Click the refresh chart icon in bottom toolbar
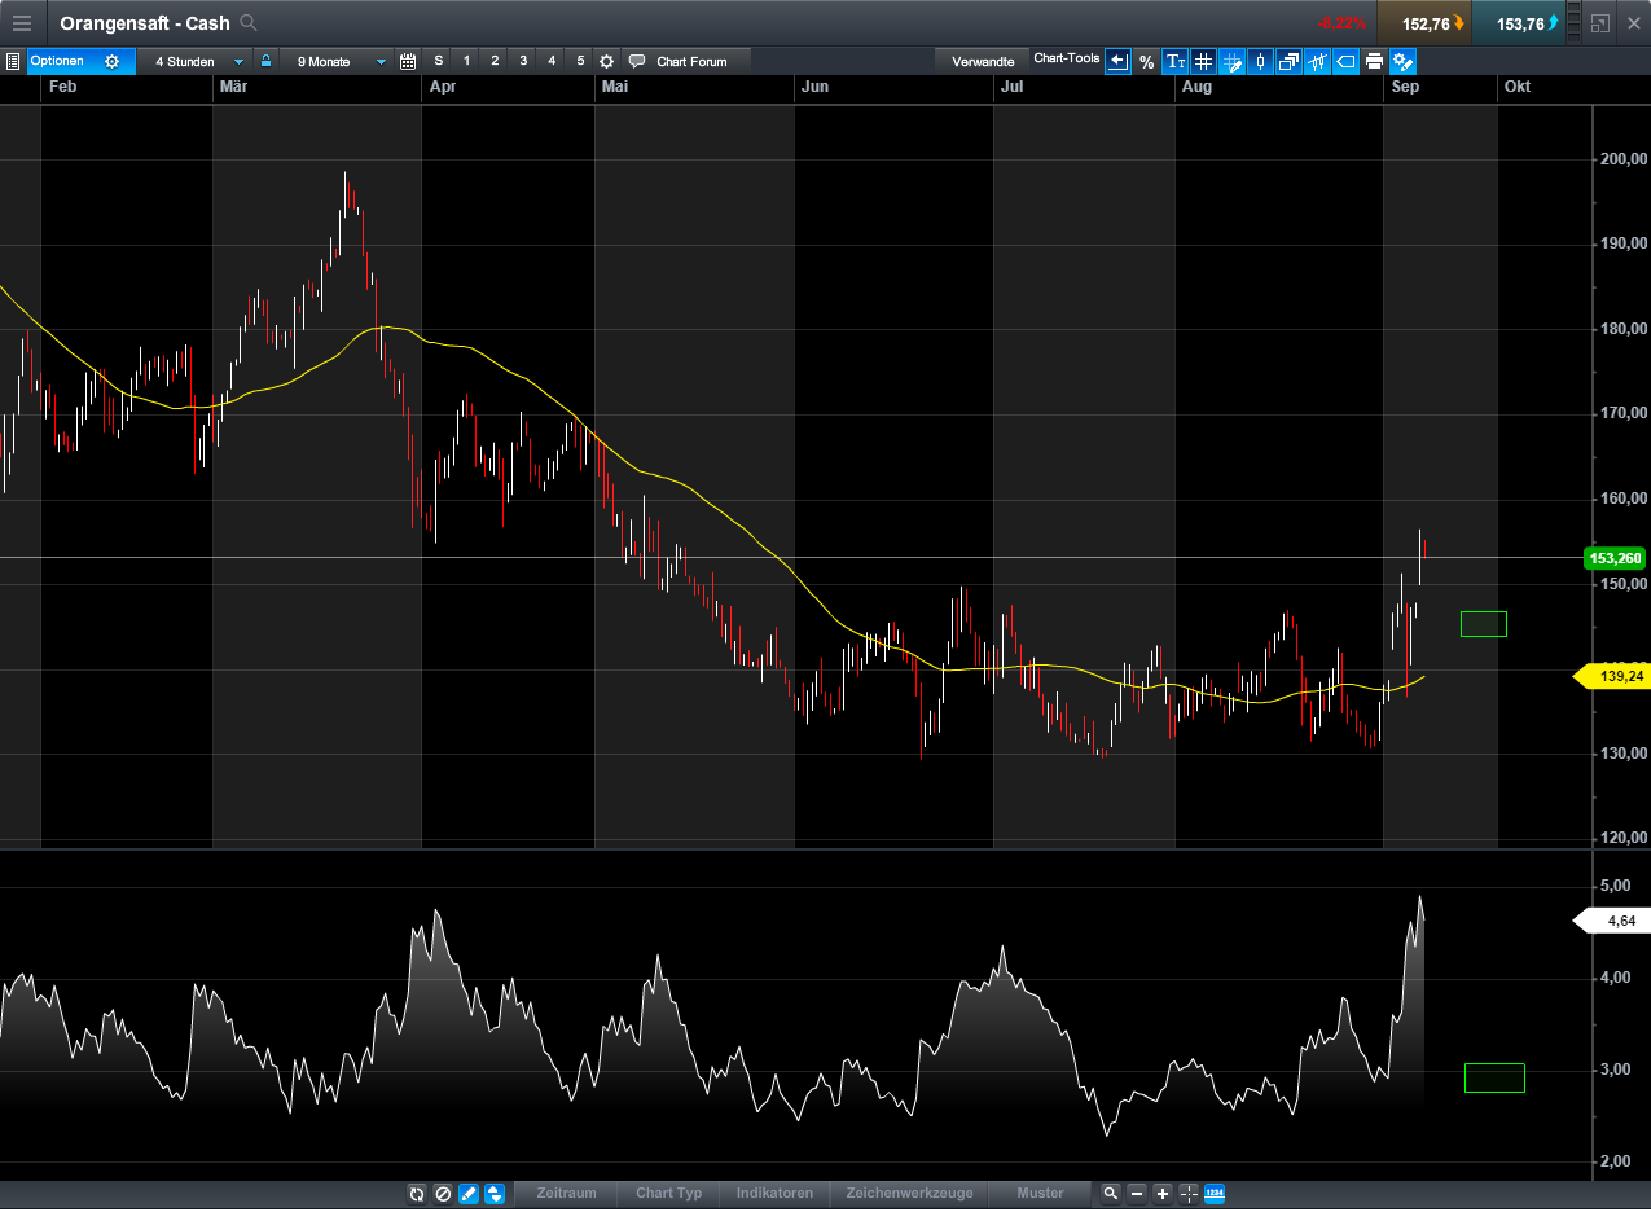The width and height of the screenshot is (1651, 1209). coord(416,1193)
